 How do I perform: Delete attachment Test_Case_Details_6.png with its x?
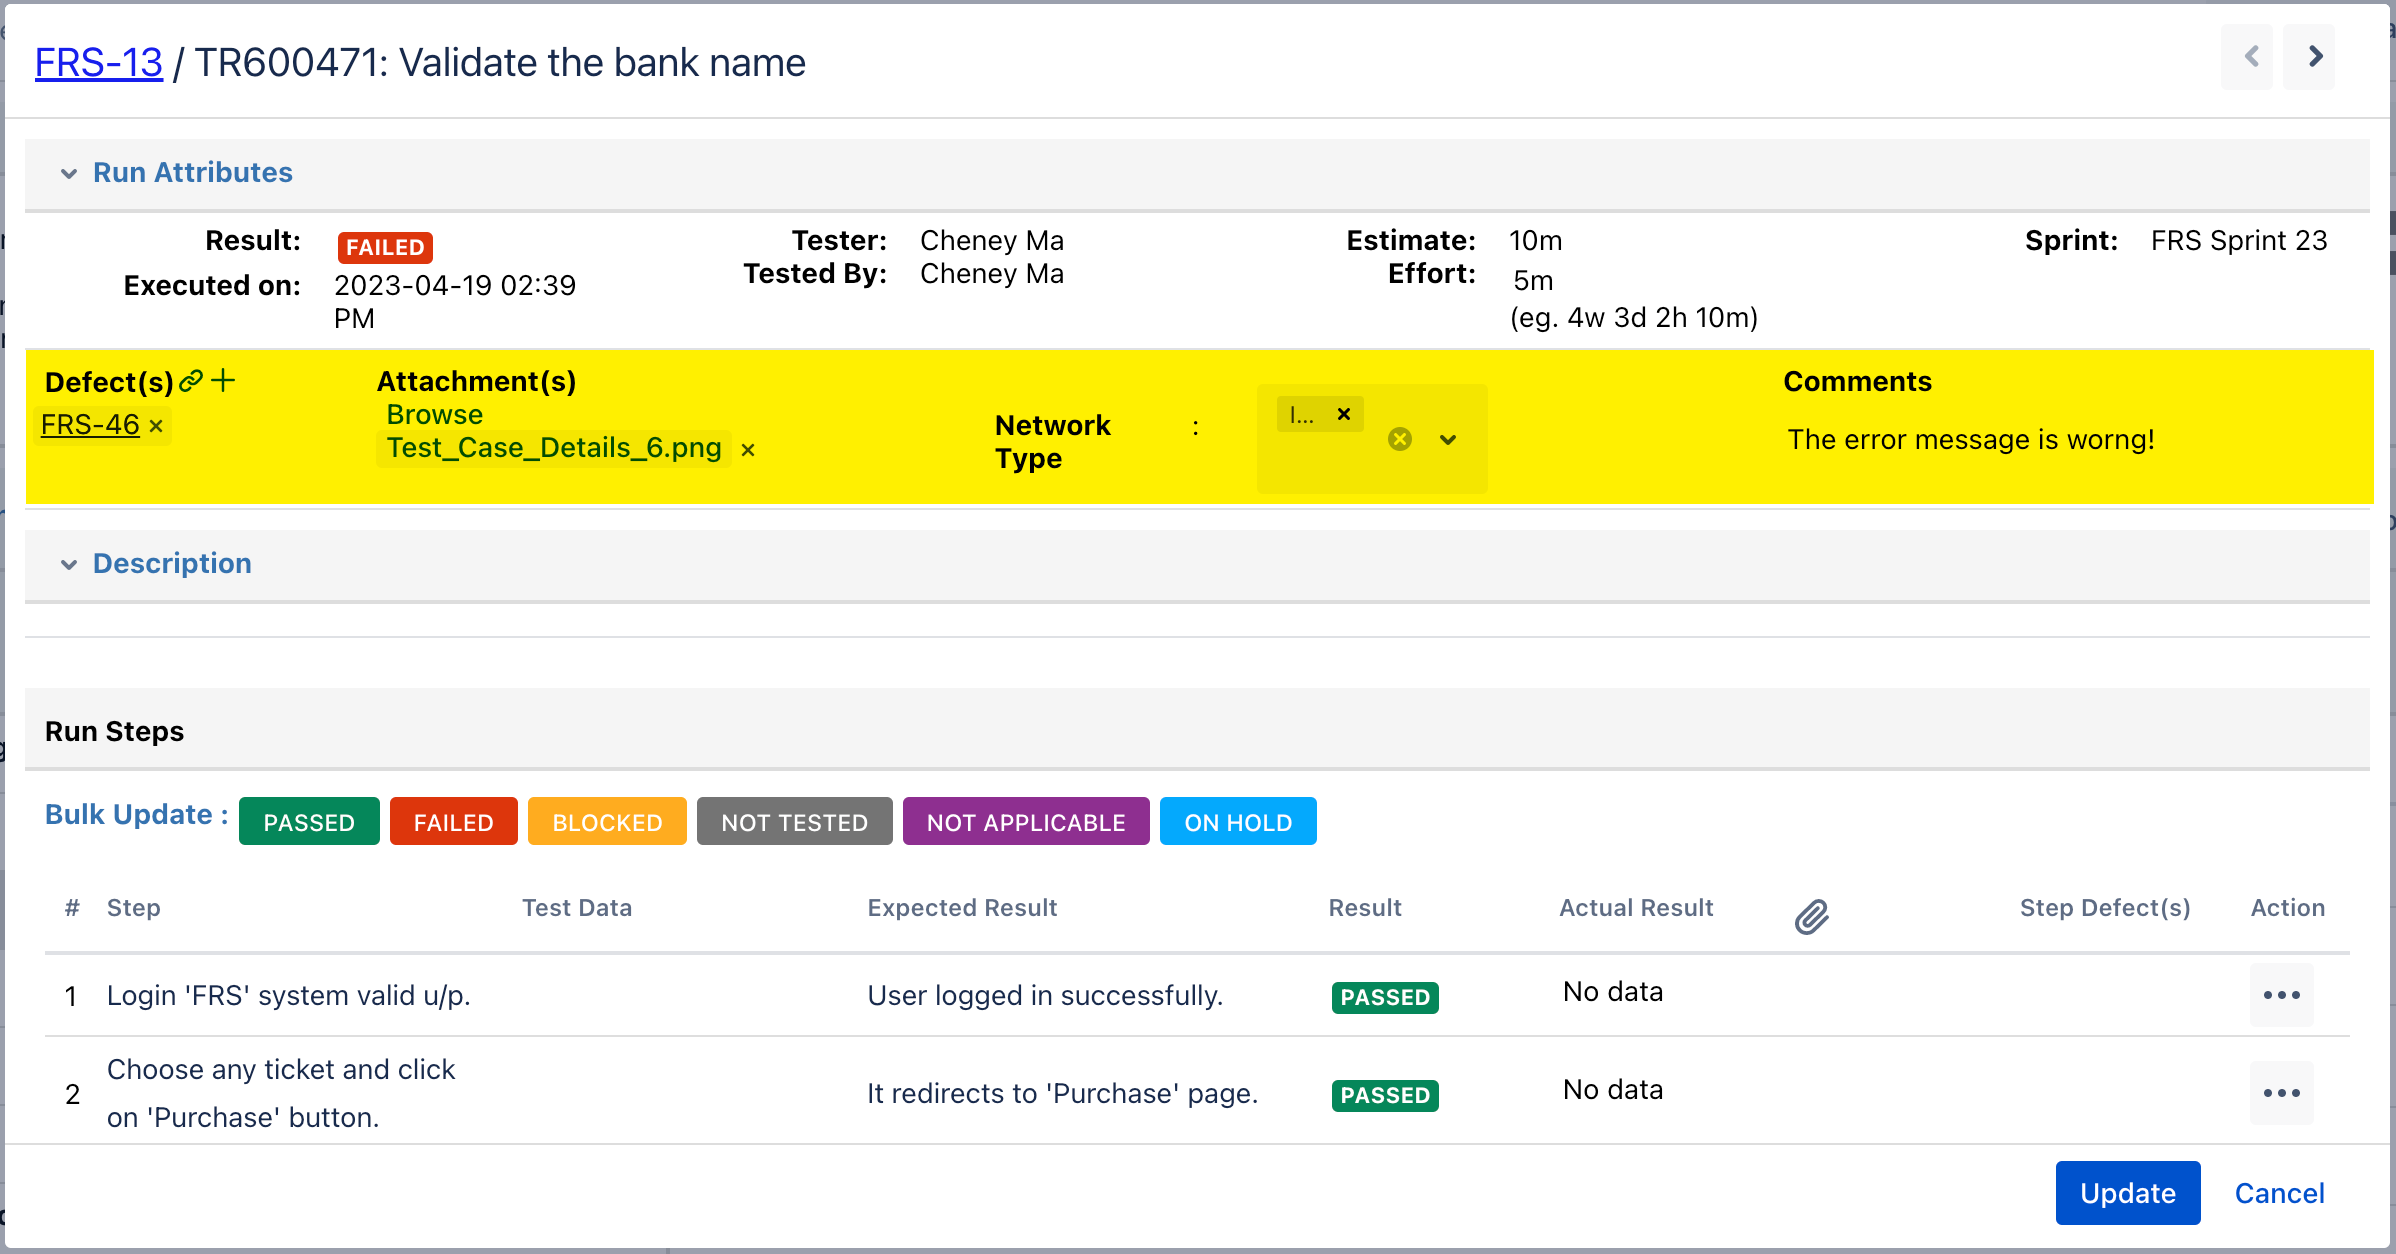pyautogui.click(x=748, y=450)
